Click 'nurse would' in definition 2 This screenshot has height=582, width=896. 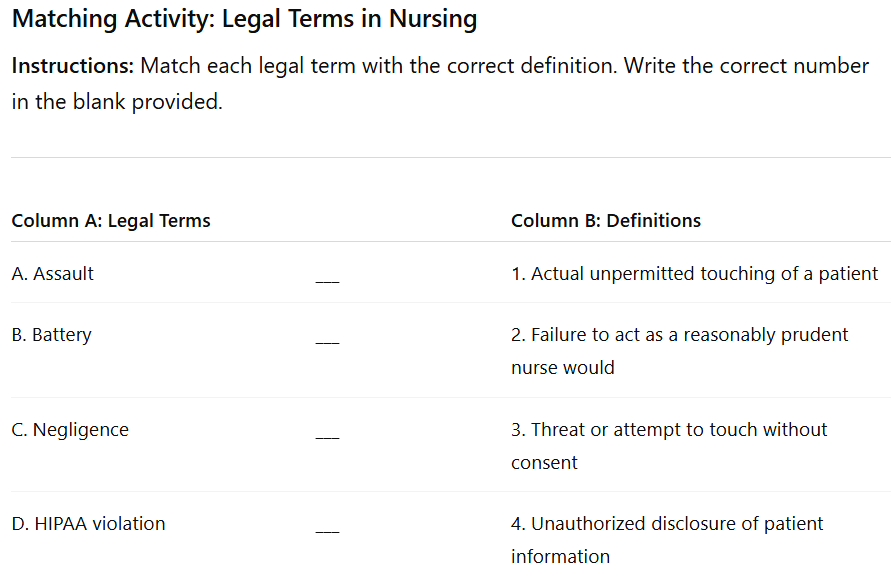[563, 368]
